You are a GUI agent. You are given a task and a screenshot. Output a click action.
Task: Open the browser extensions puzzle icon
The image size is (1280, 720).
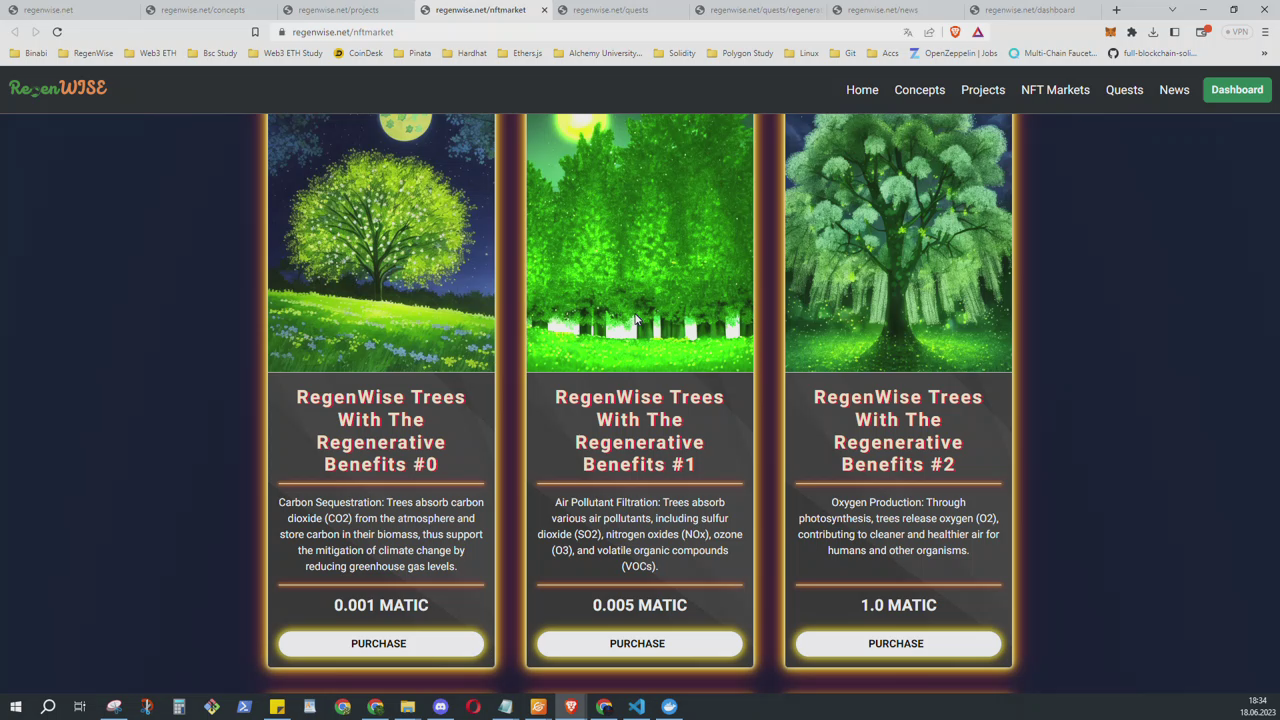click(1132, 32)
